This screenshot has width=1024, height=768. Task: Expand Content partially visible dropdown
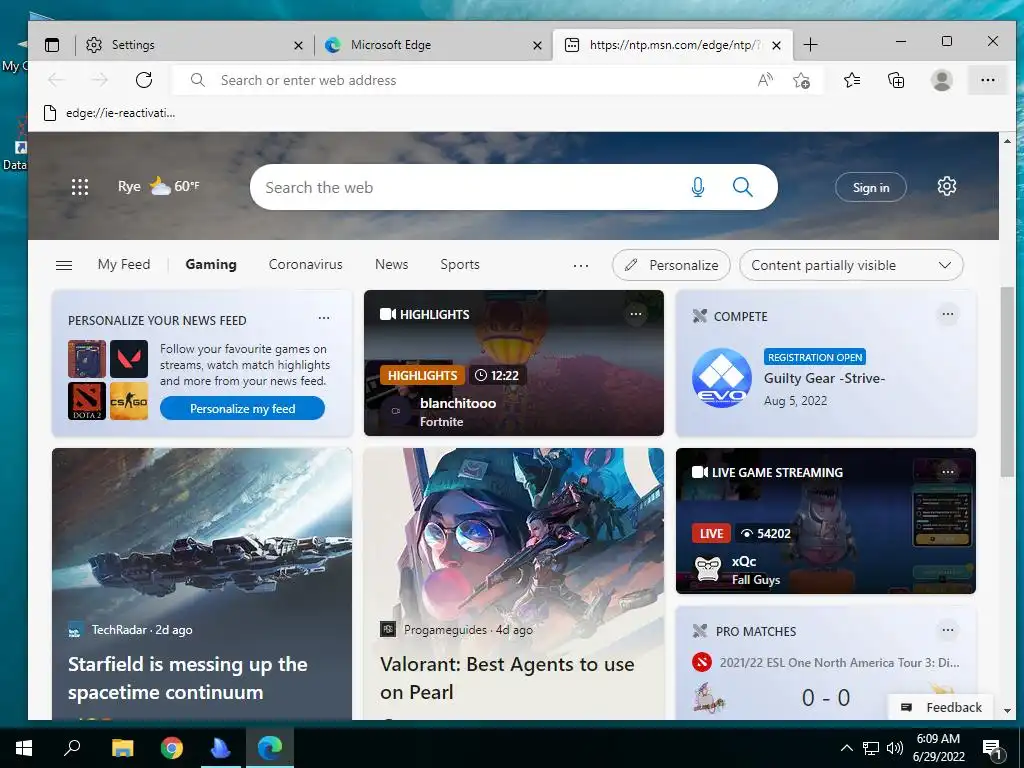coord(851,265)
